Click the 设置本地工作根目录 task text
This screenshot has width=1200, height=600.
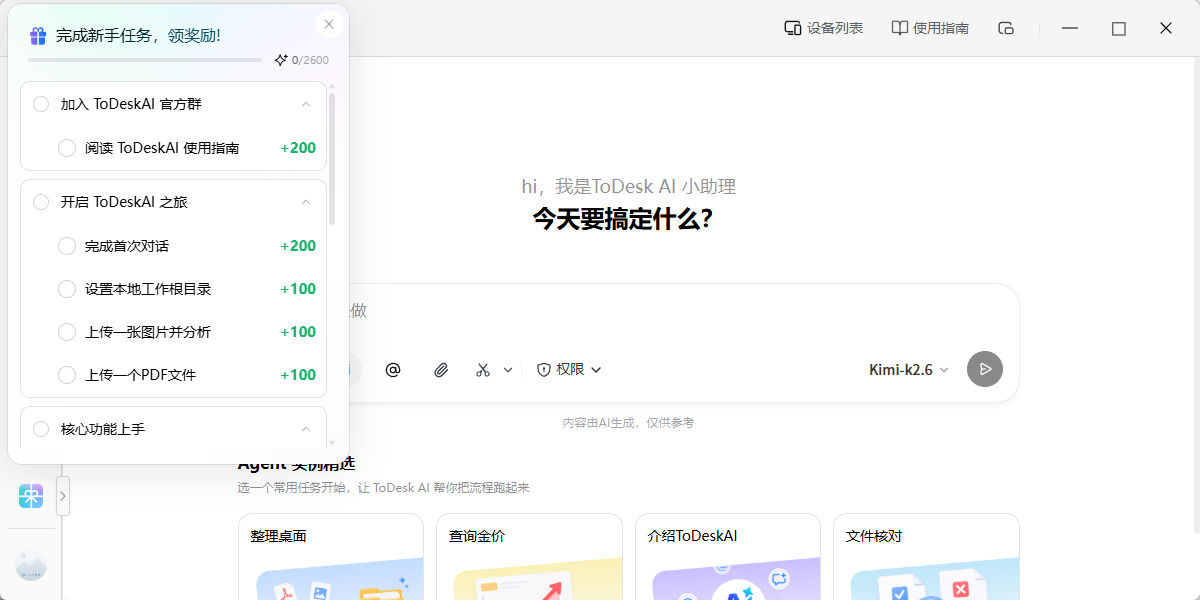click(148, 289)
